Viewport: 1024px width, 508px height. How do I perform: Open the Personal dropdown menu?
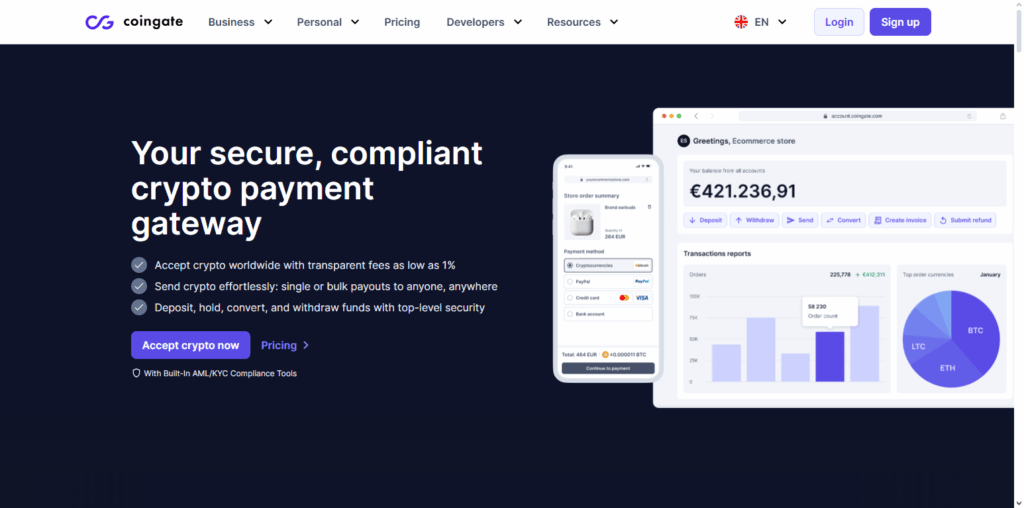tap(328, 22)
